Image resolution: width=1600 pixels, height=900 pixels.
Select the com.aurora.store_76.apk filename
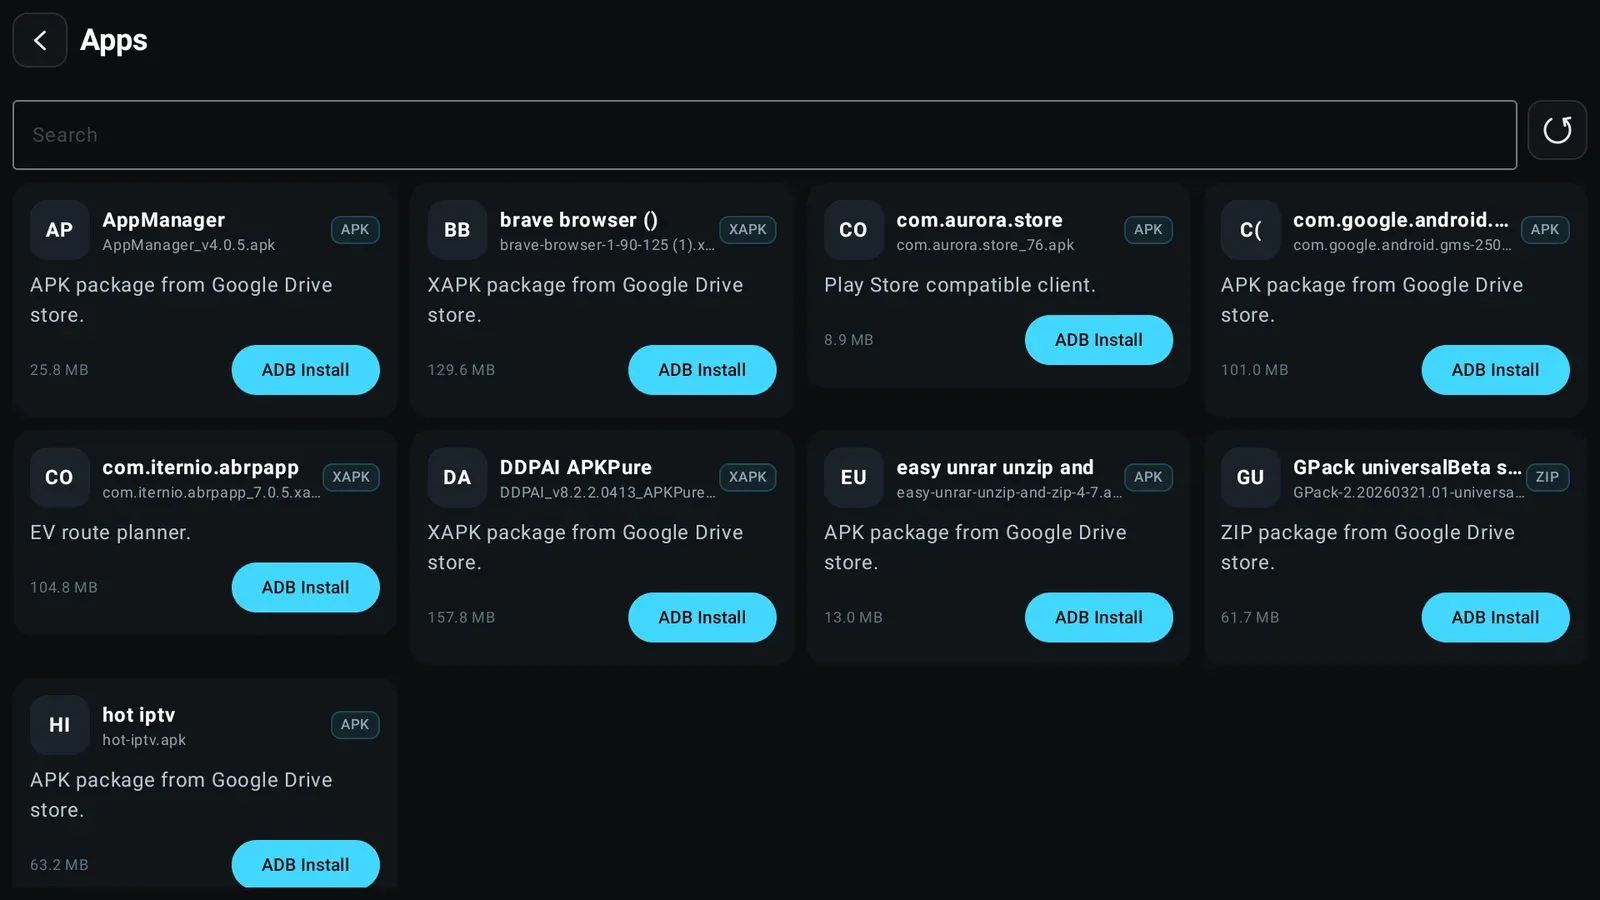pos(985,245)
